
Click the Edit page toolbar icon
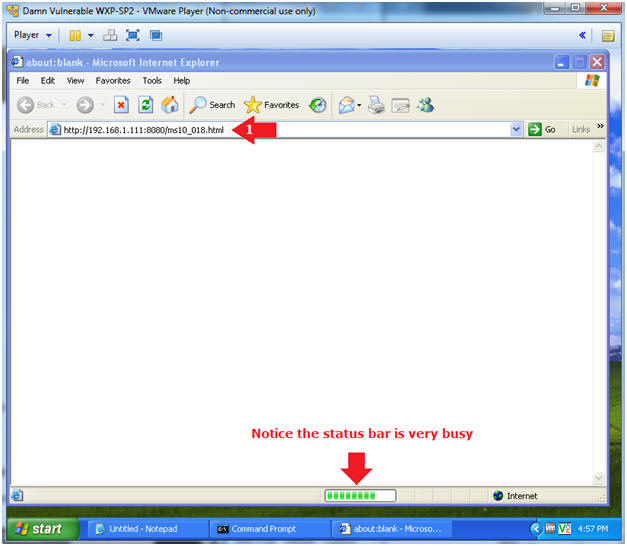tap(400, 106)
